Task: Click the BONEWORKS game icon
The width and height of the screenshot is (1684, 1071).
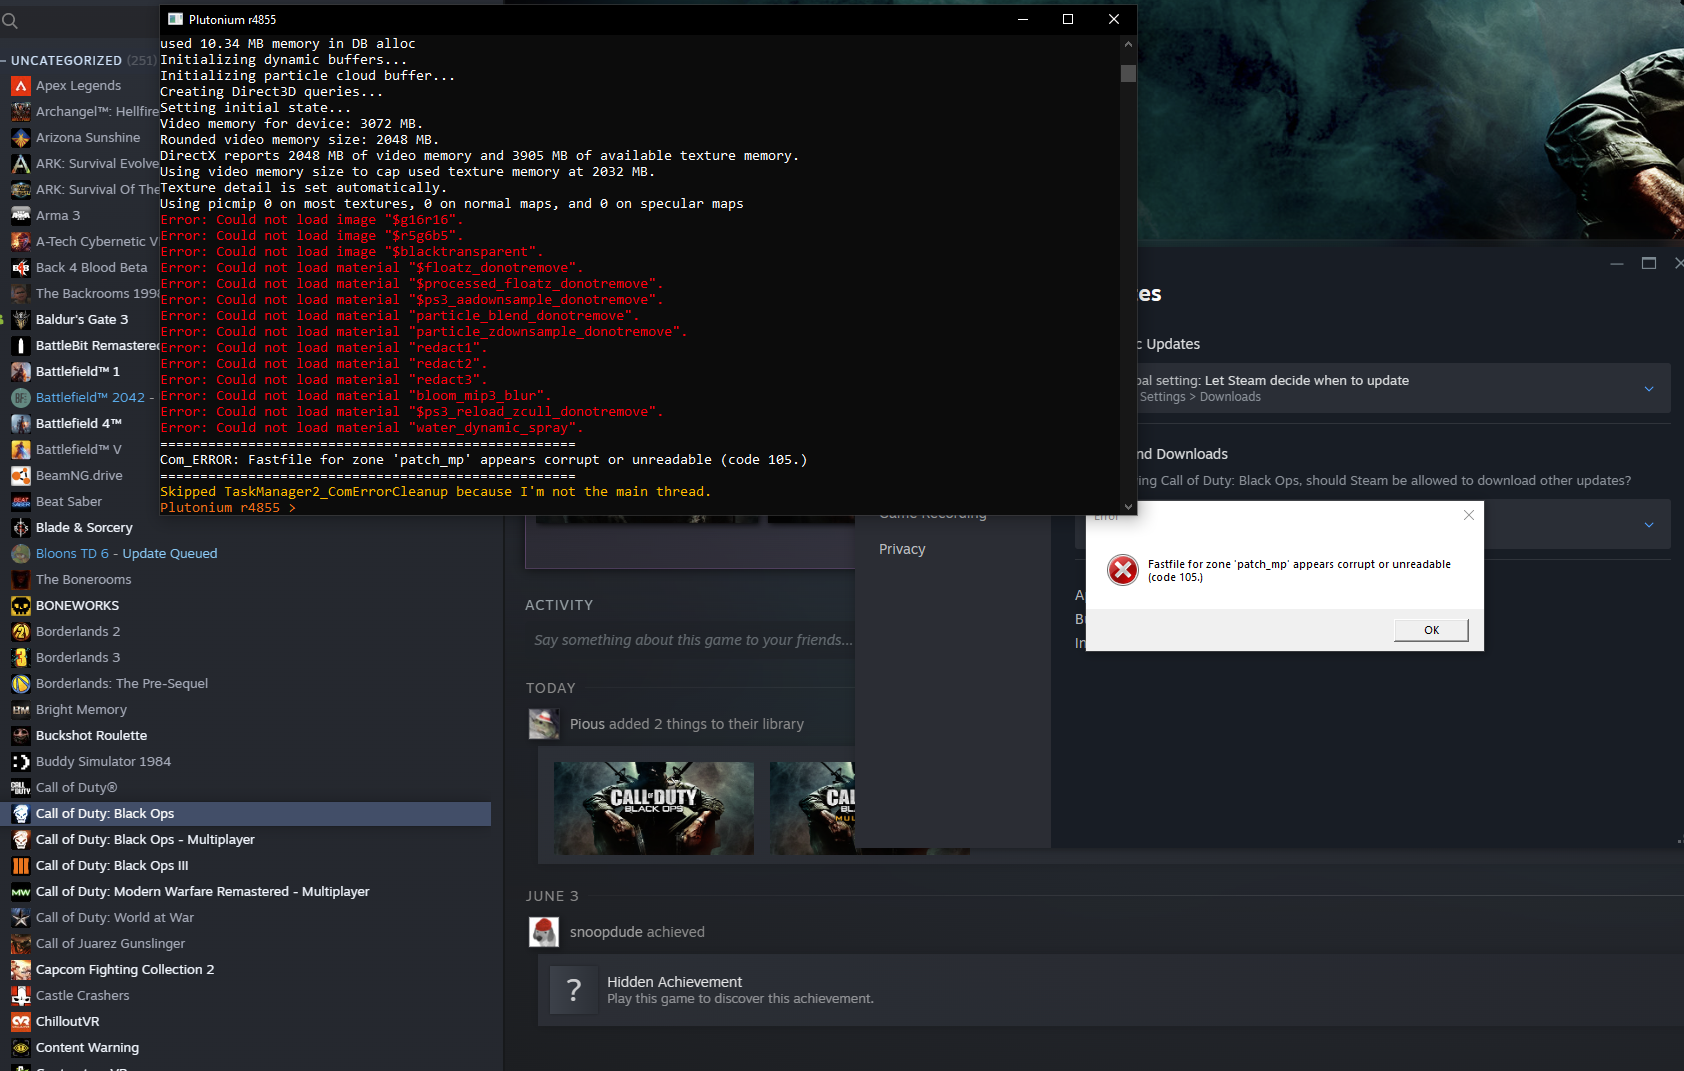Action: tap(21, 606)
